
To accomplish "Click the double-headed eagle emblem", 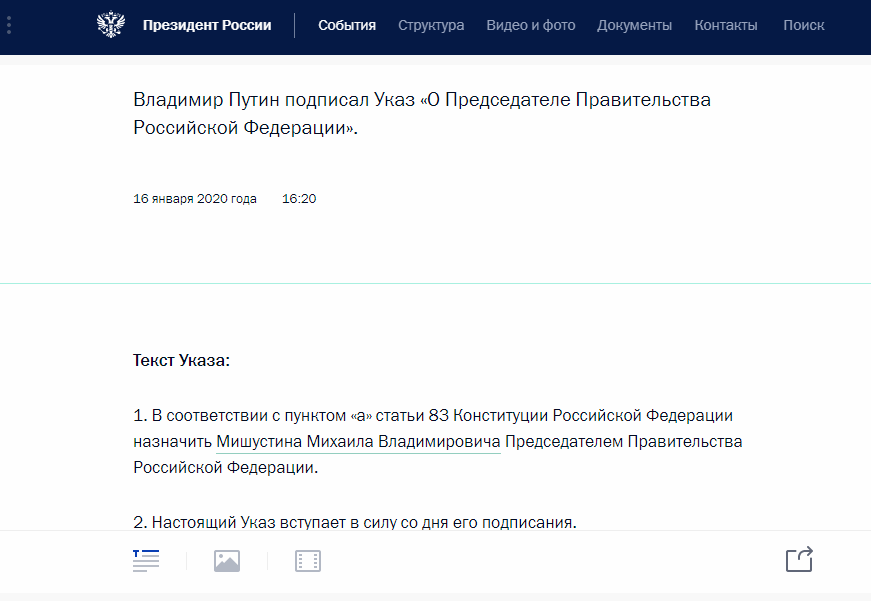I will (x=111, y=24).
